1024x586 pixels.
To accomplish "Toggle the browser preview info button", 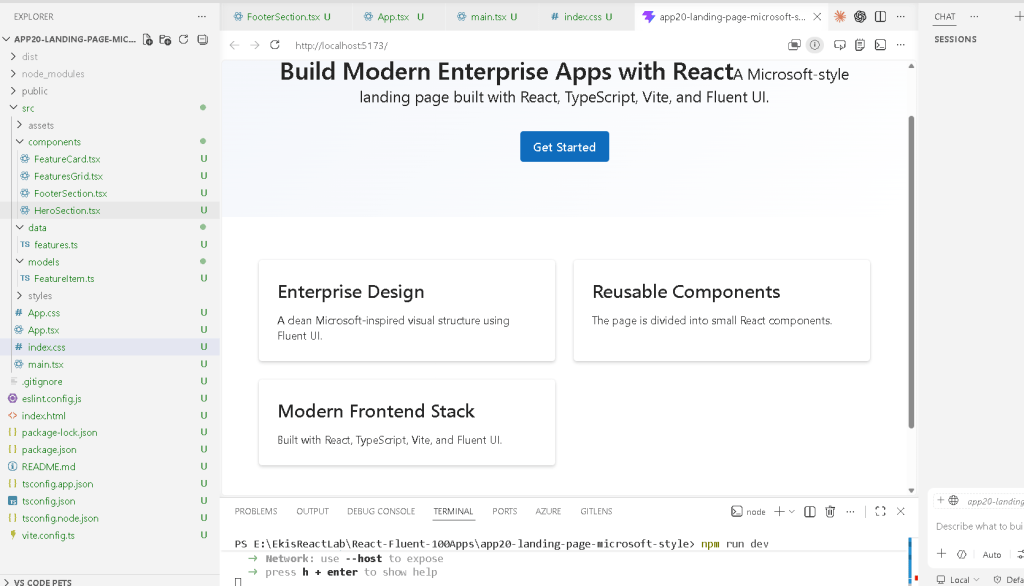I will pyautogui.click(x=814, y=45).
